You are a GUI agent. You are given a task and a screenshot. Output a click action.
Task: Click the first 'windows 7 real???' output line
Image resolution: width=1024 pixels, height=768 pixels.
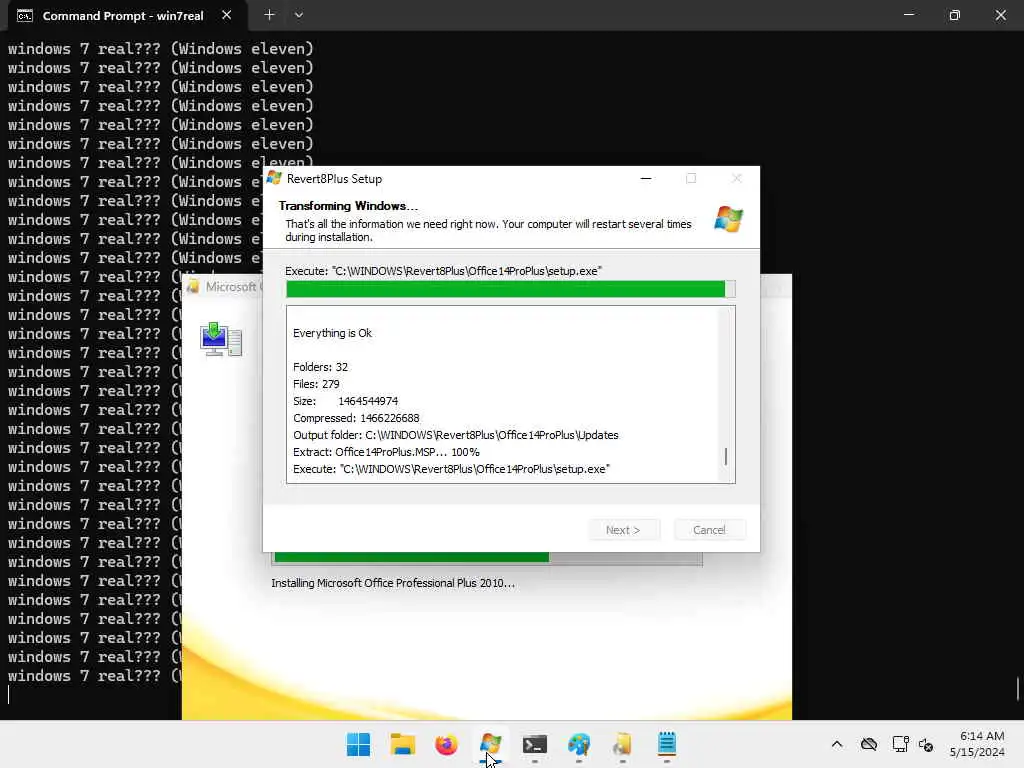(161, 49)
